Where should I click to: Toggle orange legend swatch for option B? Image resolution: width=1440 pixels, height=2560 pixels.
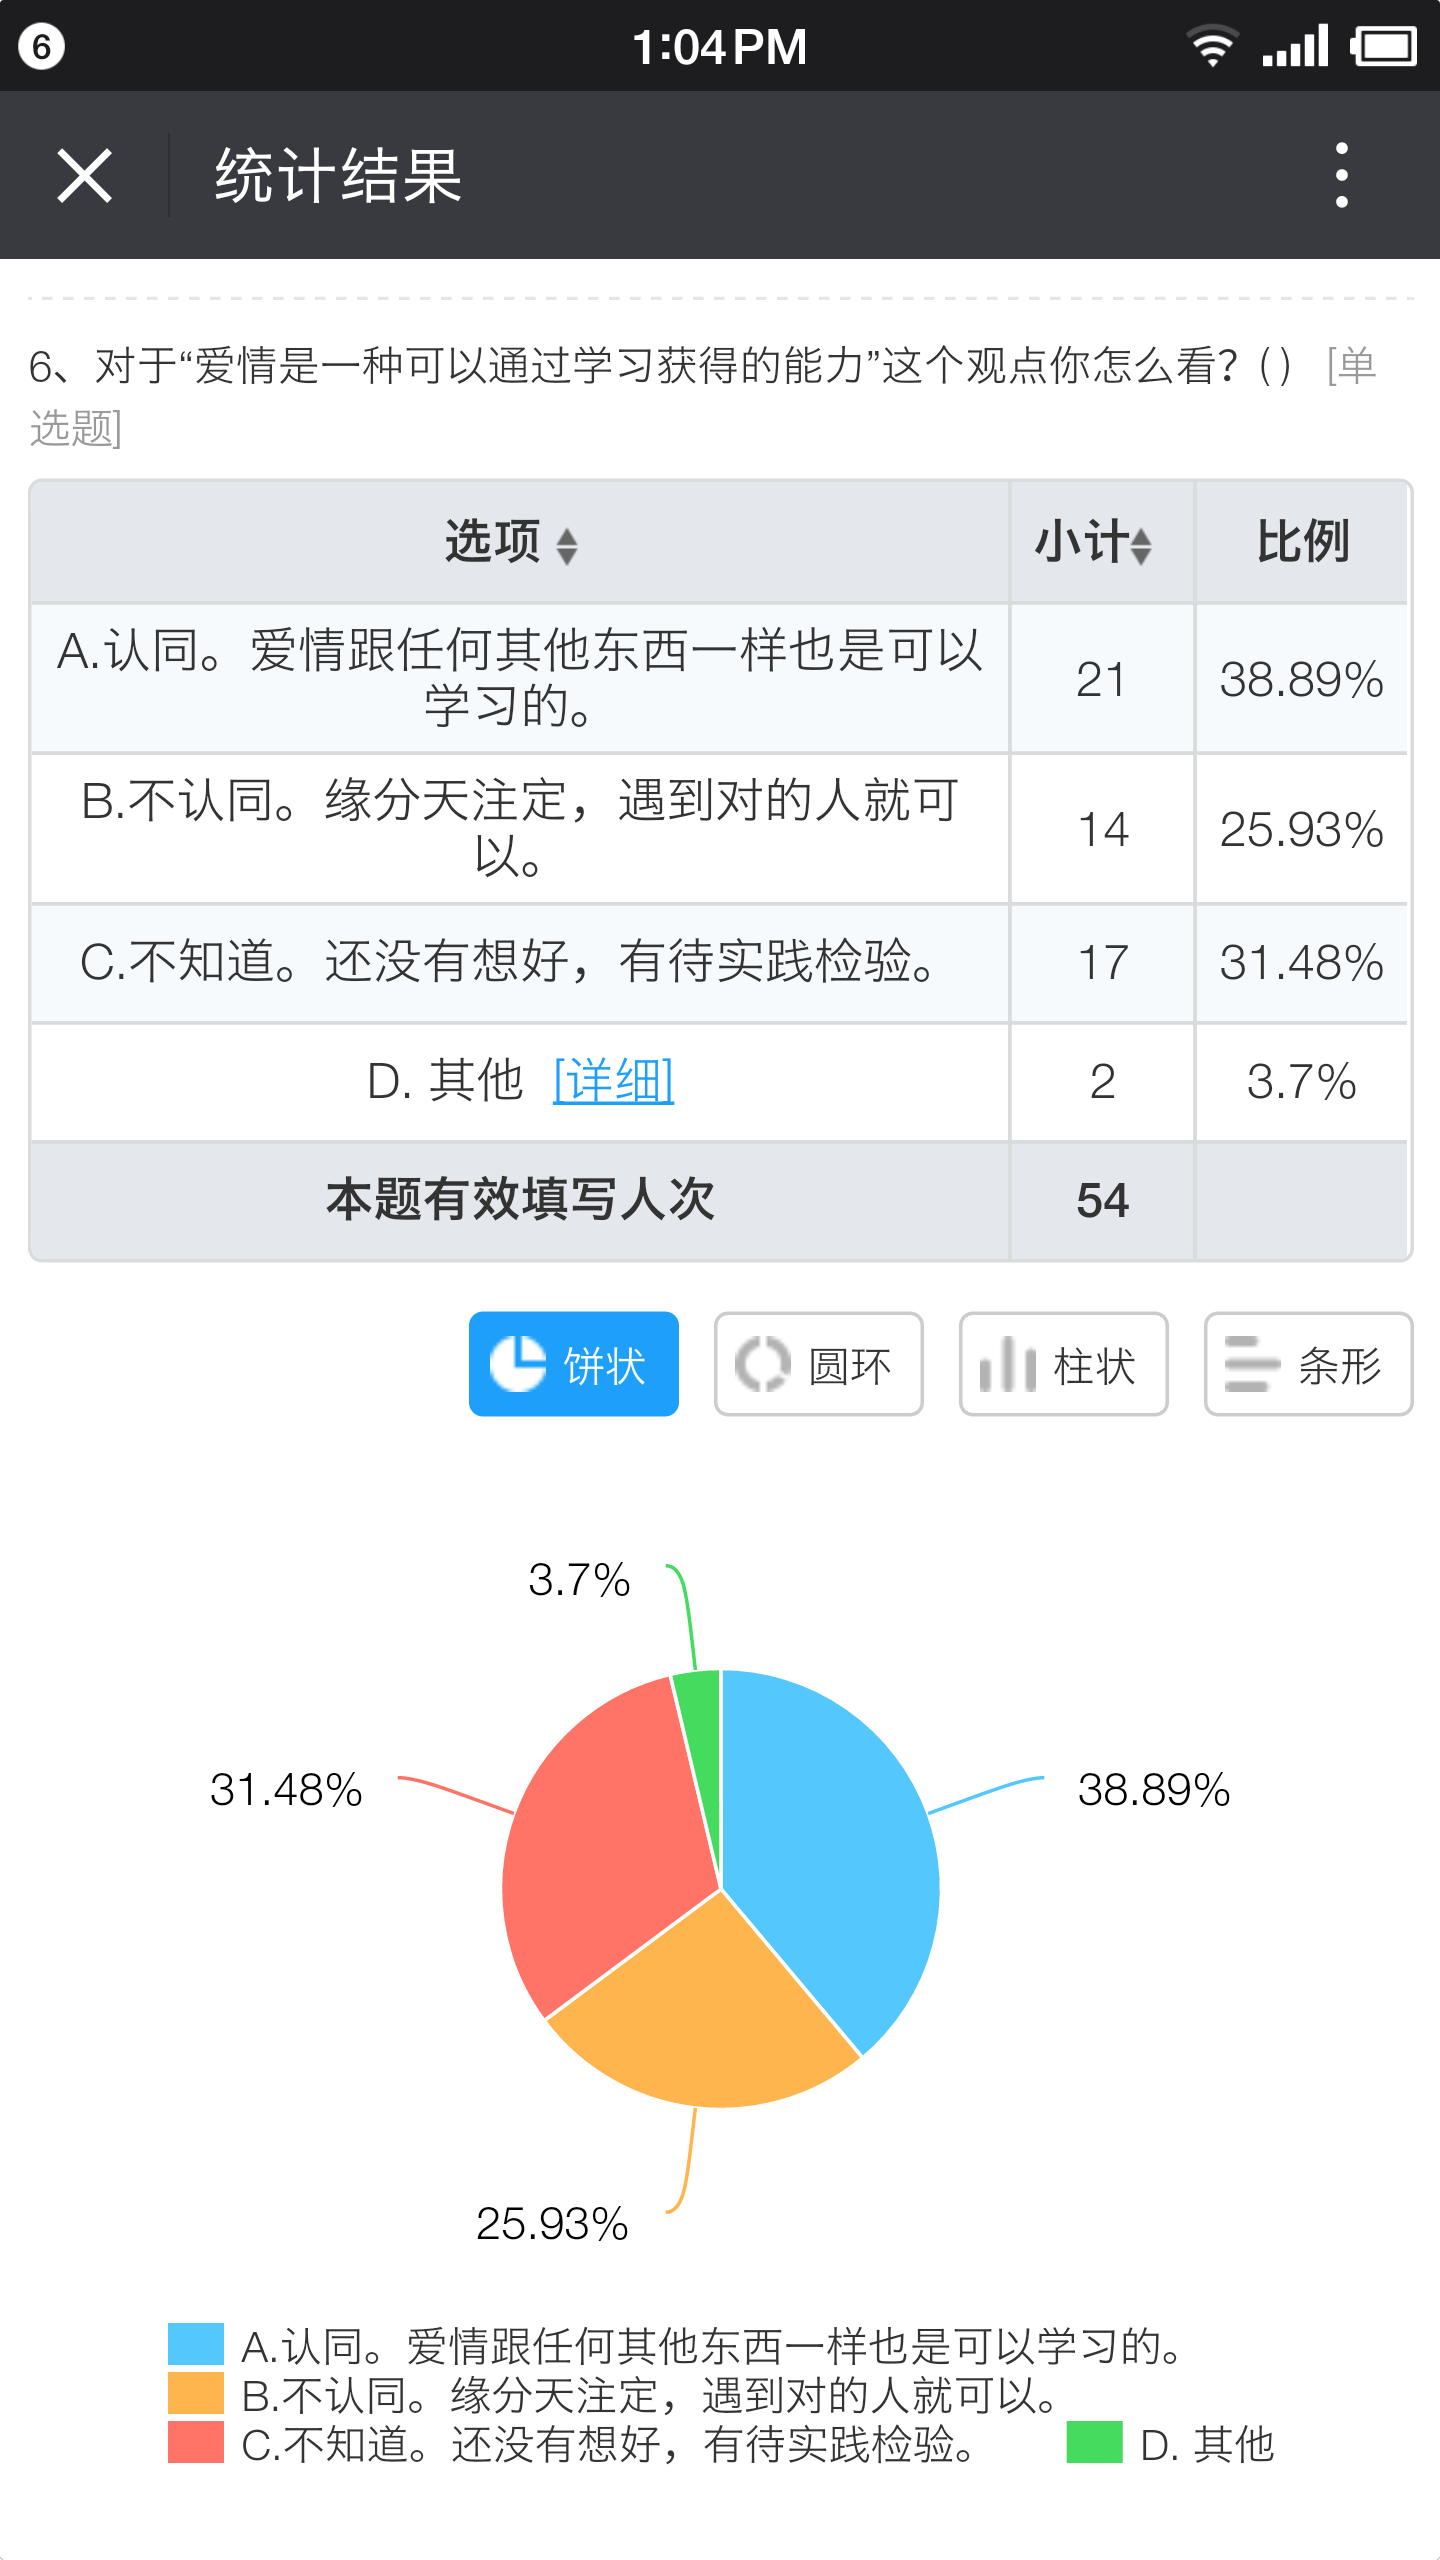(195, 2394)
